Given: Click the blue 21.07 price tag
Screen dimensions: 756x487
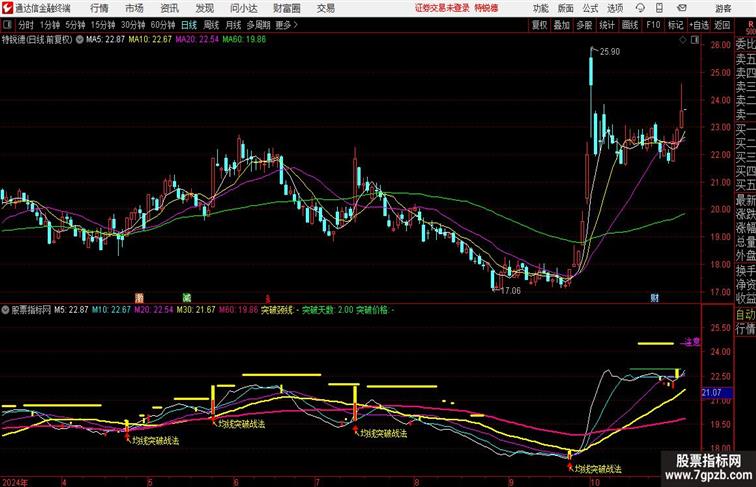Looking at the screenshot, I should click(x=716, y=393).
